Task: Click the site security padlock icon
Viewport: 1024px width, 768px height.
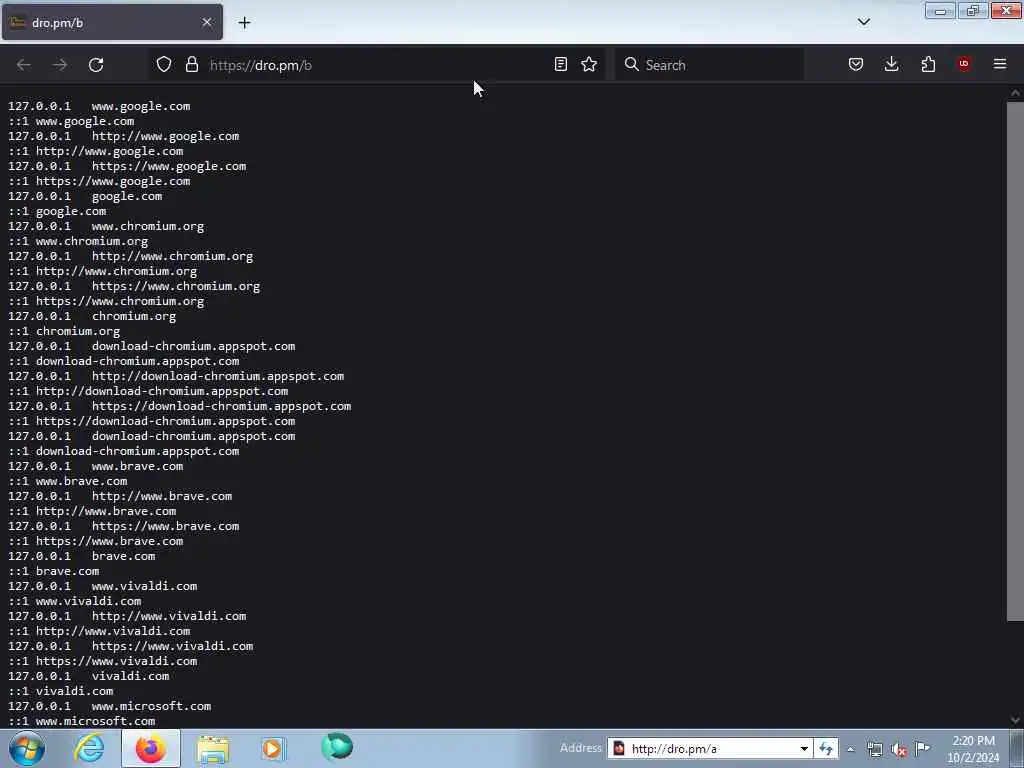Action: tap(191, 65)
